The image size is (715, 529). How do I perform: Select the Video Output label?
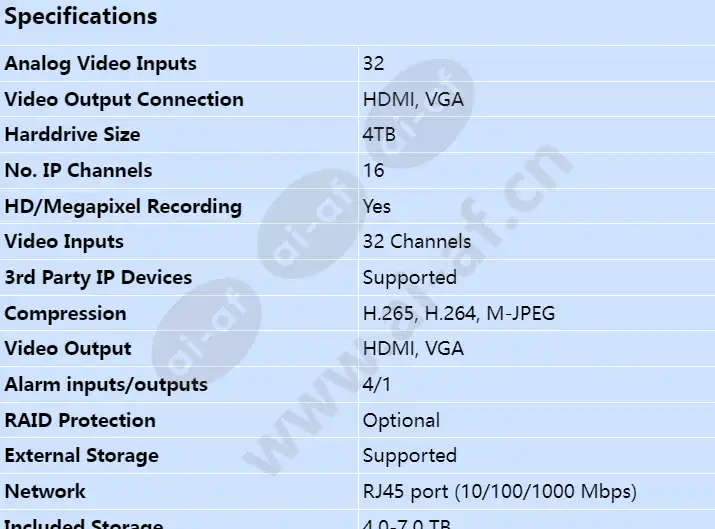(68, 349)
